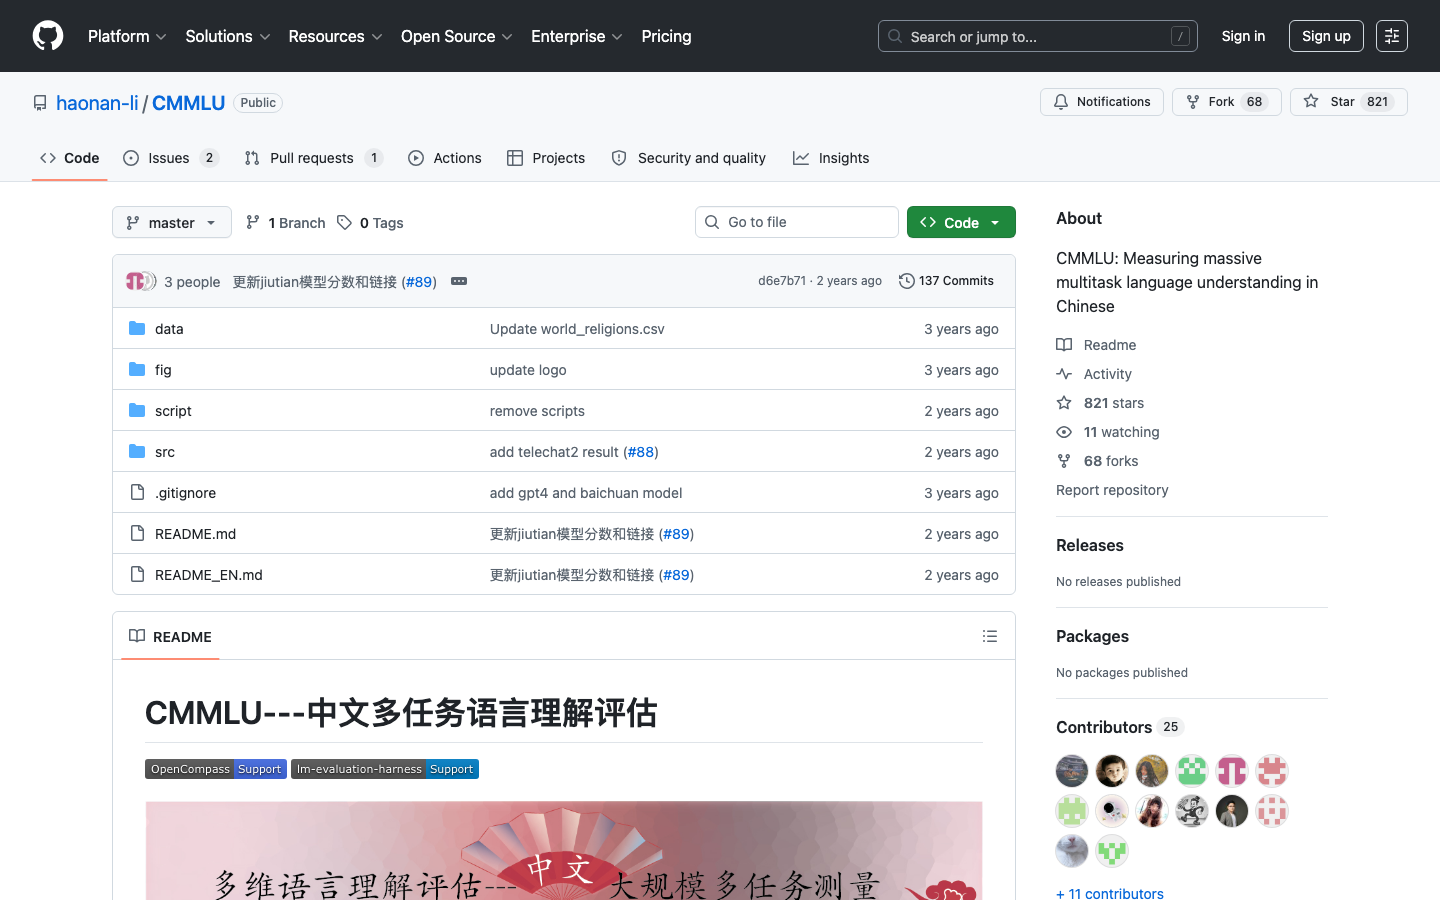Click the GitHub logo icon
Viewport: 1440px width, 900px height.
point(48,36)
